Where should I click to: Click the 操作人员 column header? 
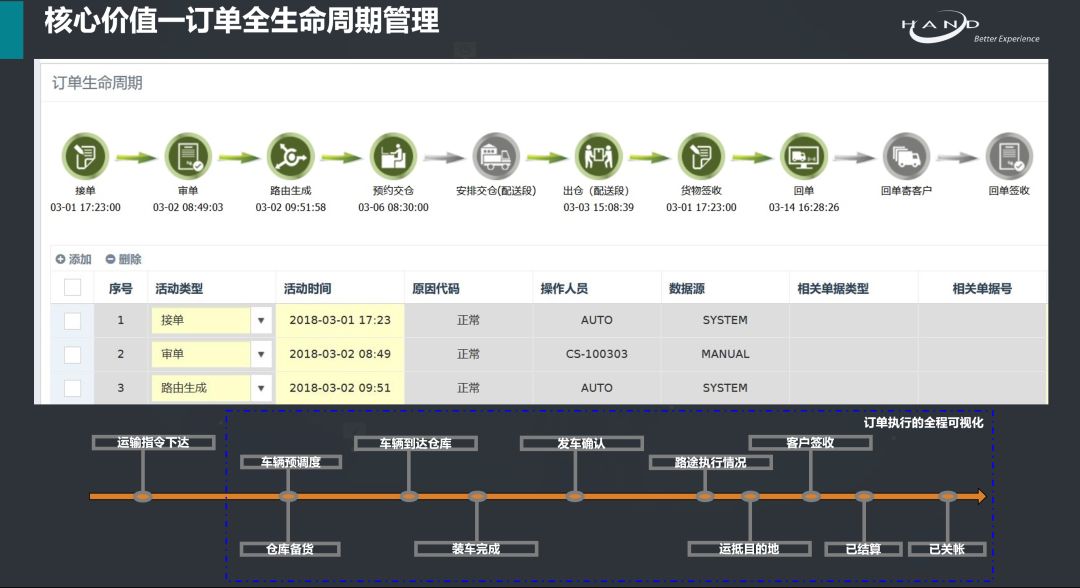coord(564,289)
